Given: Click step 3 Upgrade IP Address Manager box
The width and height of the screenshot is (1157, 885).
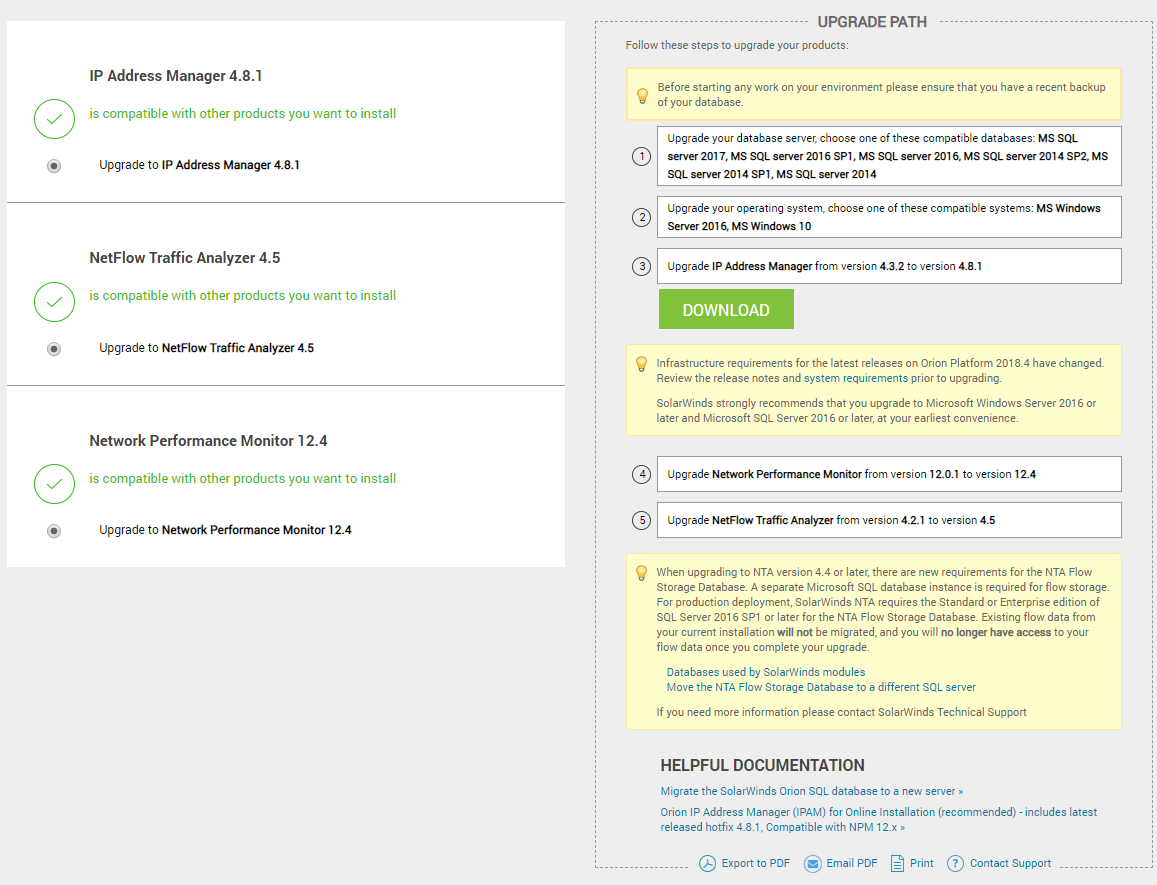Looking at the screenshot, I should pos(889,266).
